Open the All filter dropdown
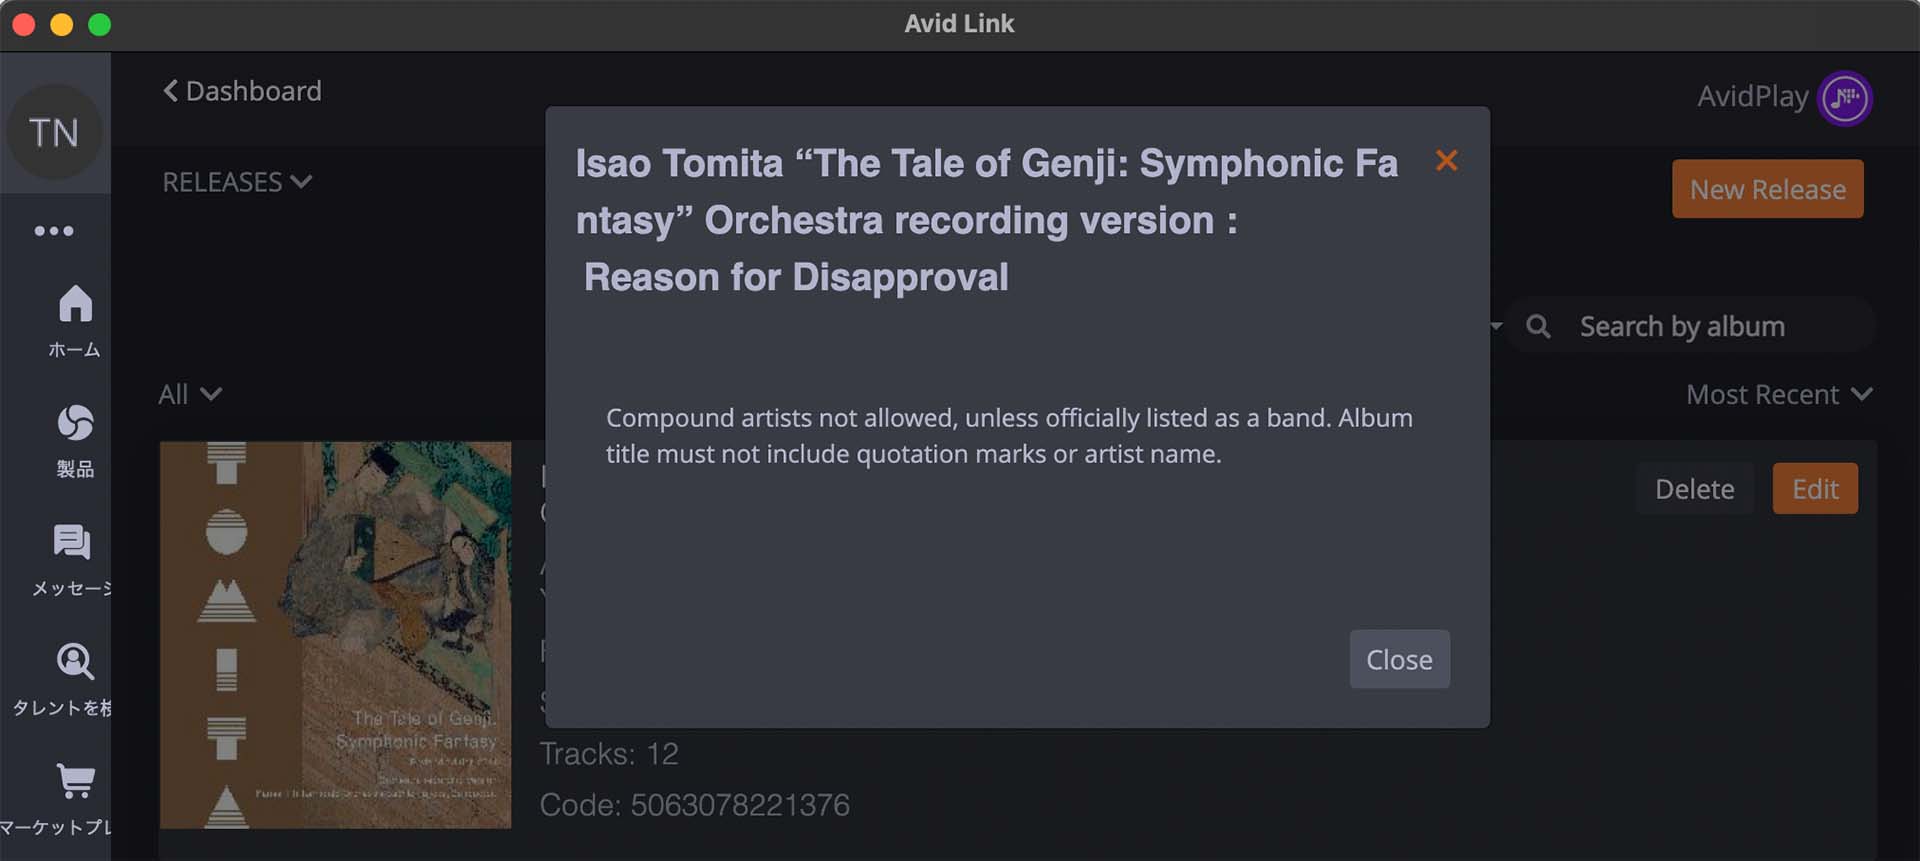 [x=189, y=394]
